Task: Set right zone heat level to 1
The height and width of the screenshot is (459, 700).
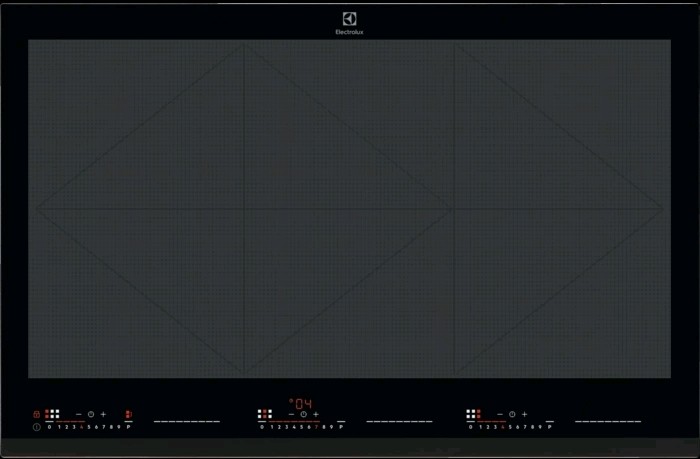Action: (480, 427)
